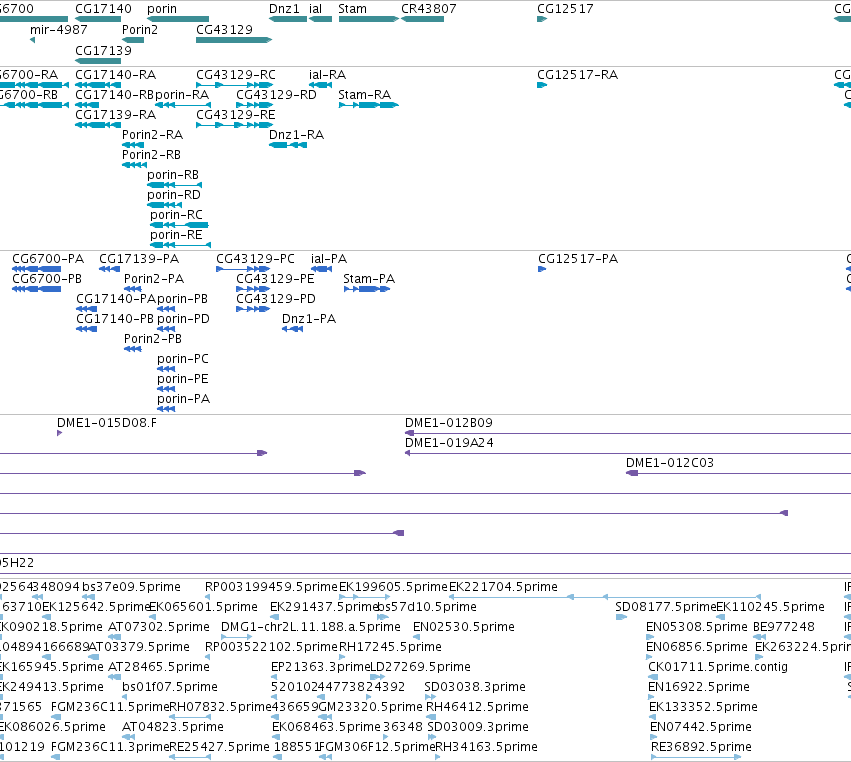Click the CG12517 gene label

coord(565,9)
